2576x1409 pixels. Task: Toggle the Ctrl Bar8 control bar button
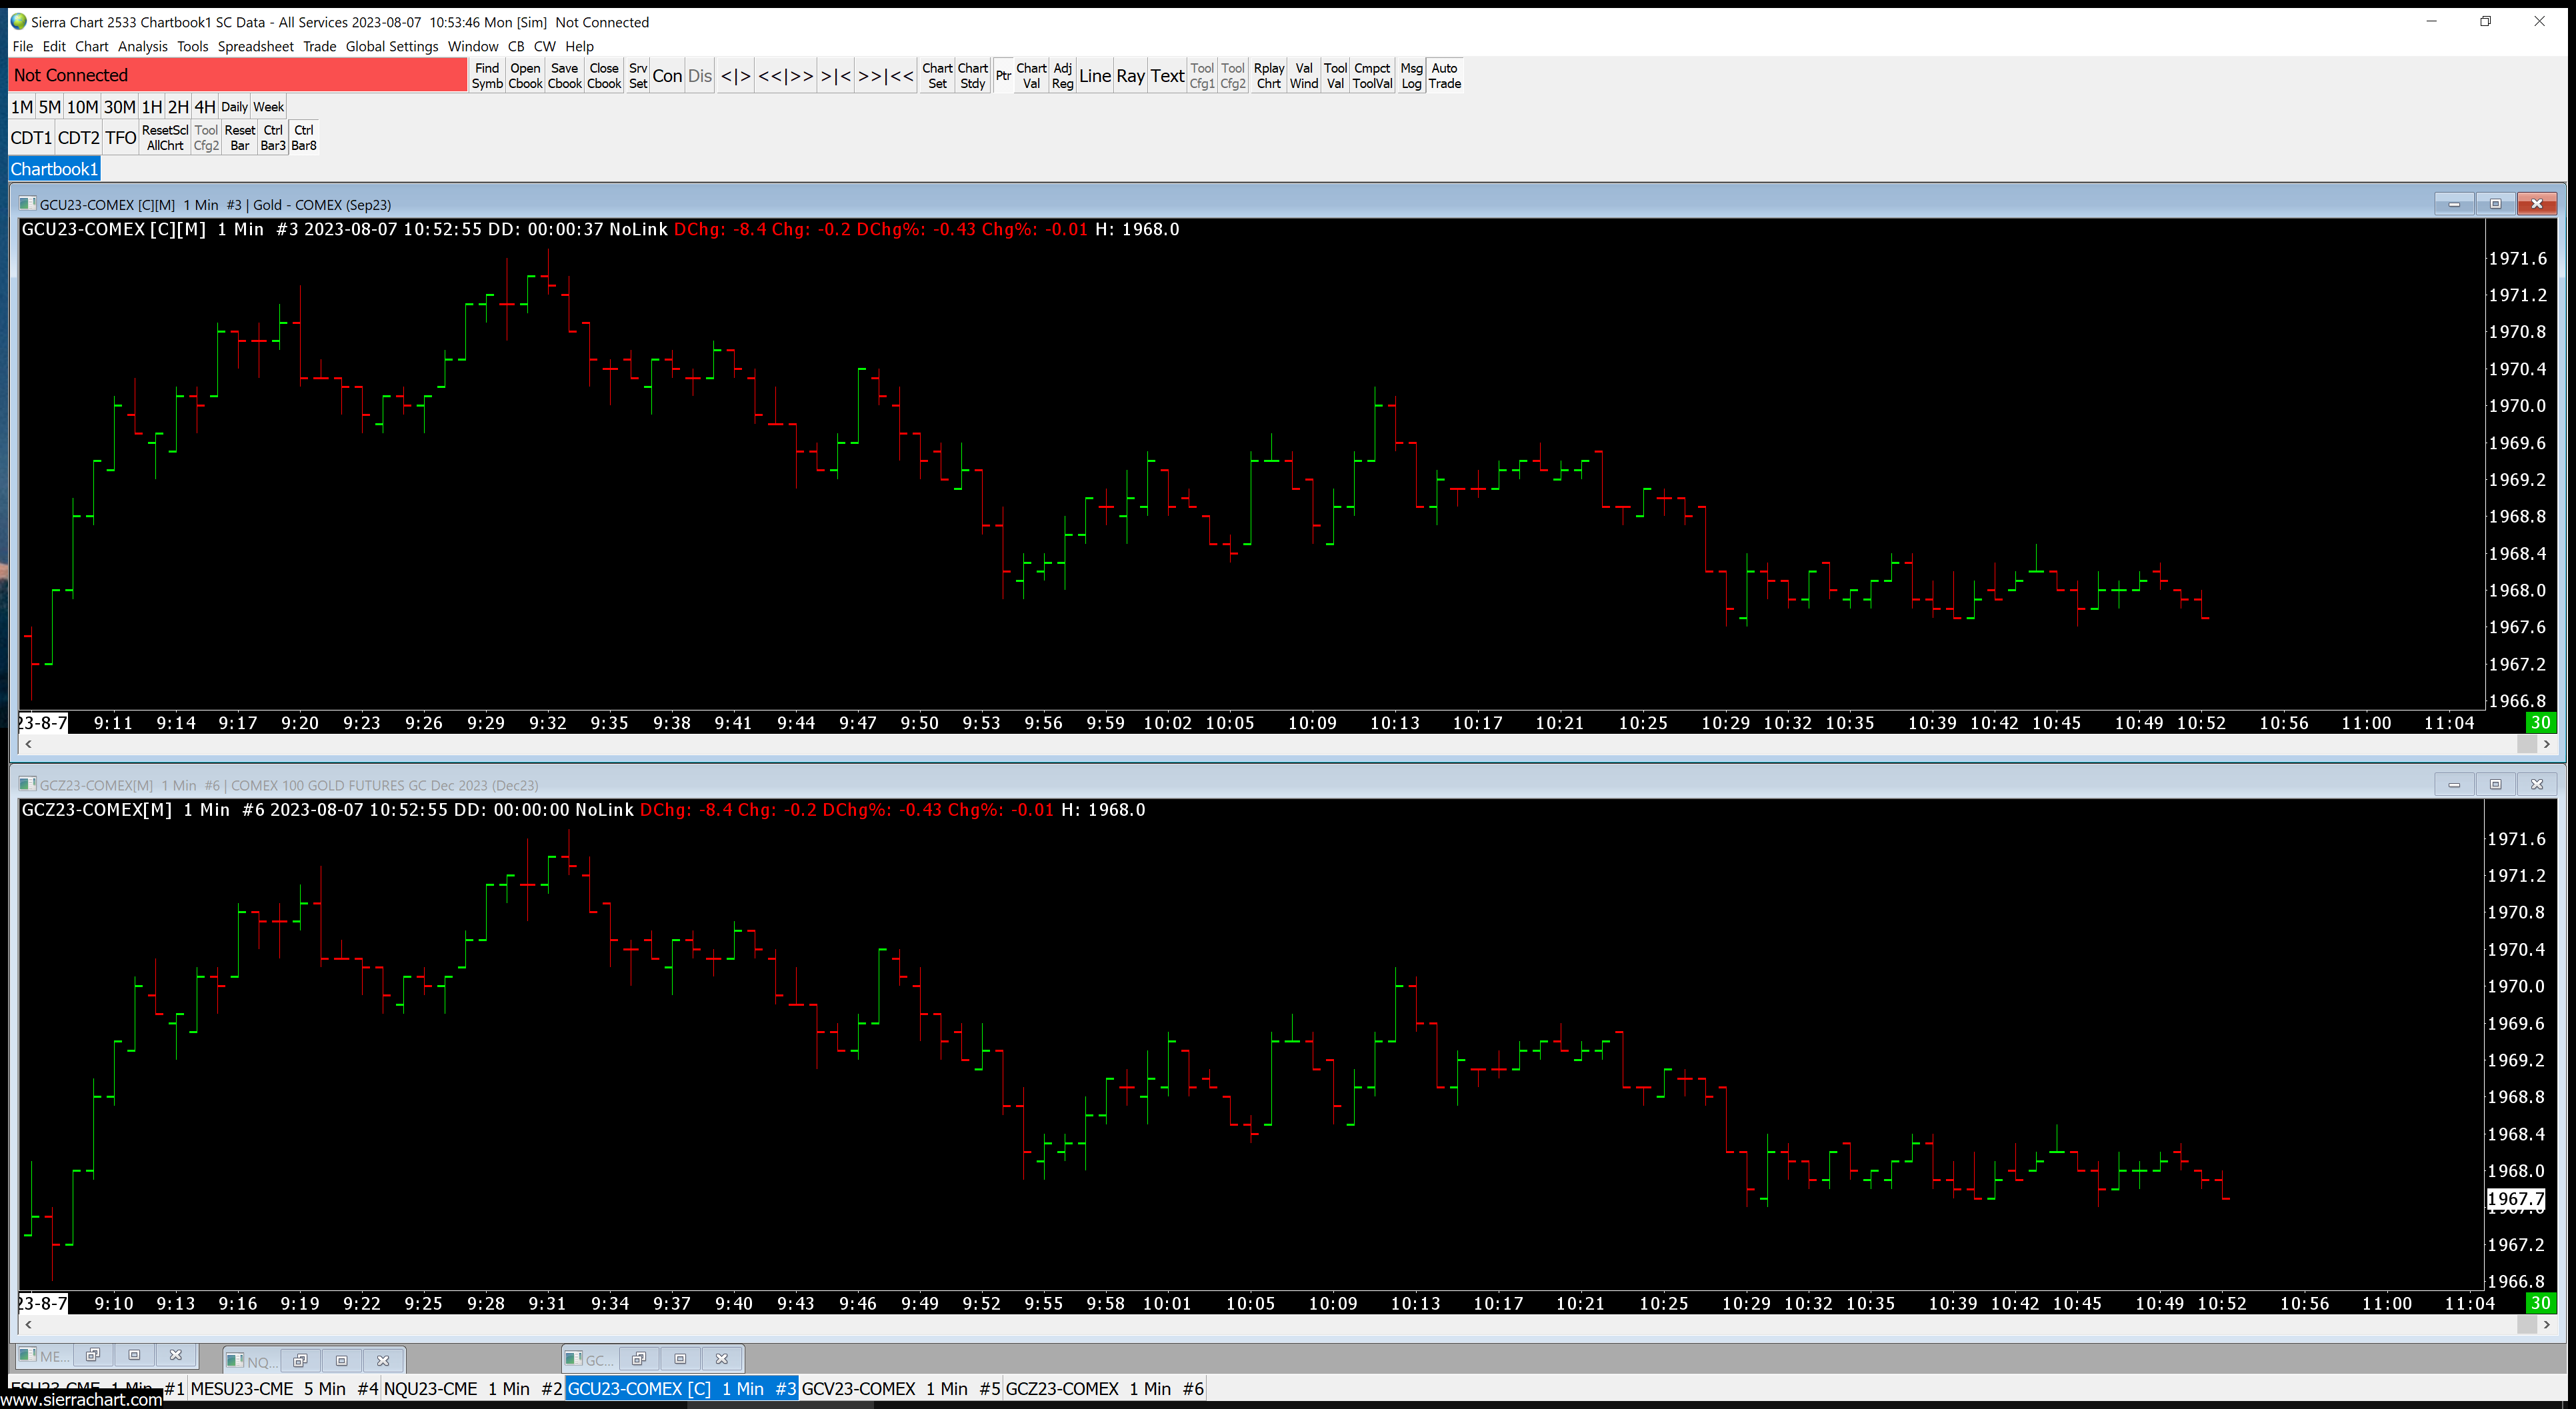click(304, 138)
